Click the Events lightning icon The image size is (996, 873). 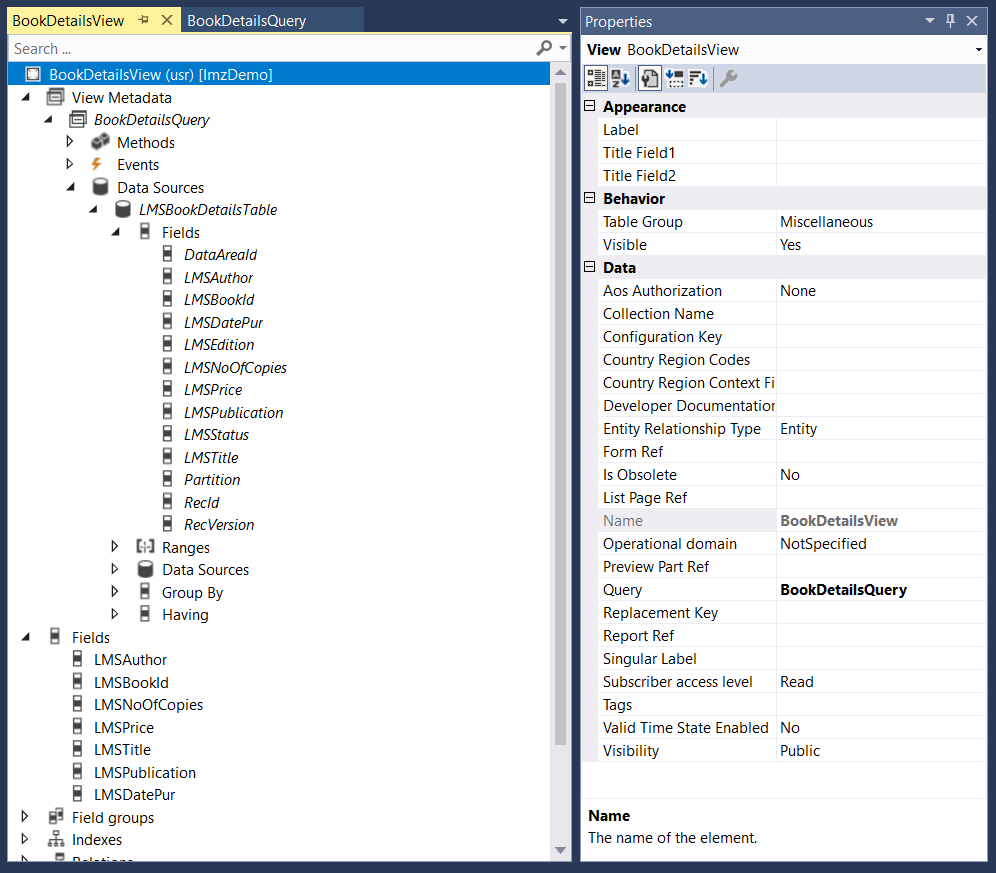(98, 165)
